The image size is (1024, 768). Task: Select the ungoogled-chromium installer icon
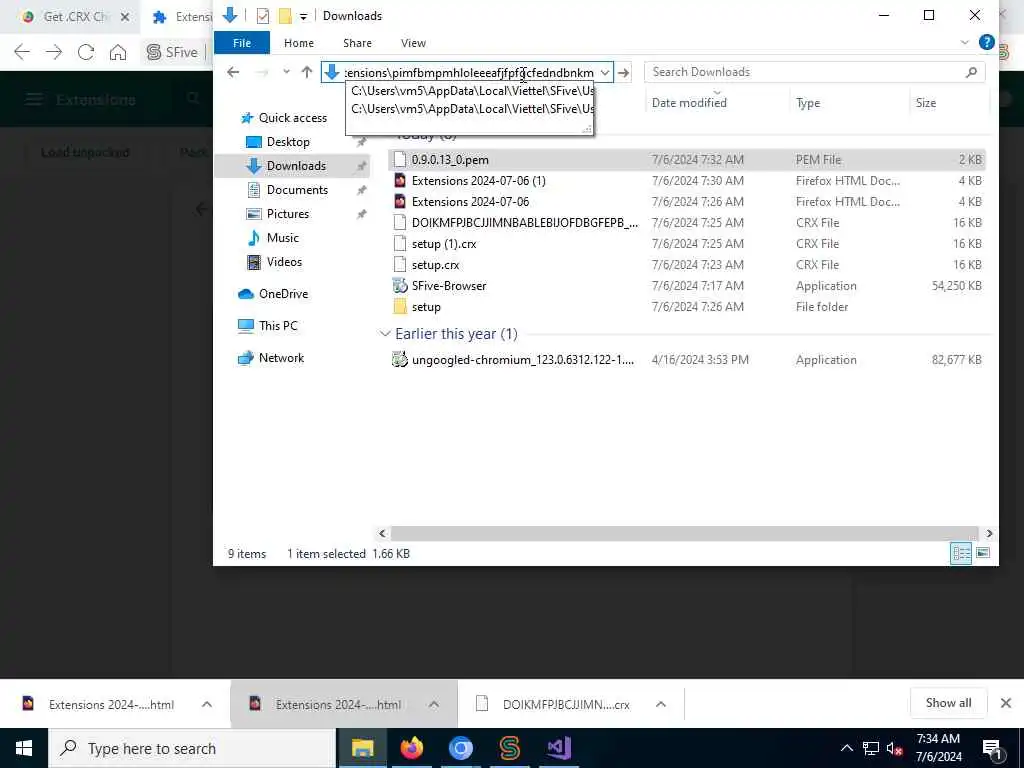(x=400, y=359)
